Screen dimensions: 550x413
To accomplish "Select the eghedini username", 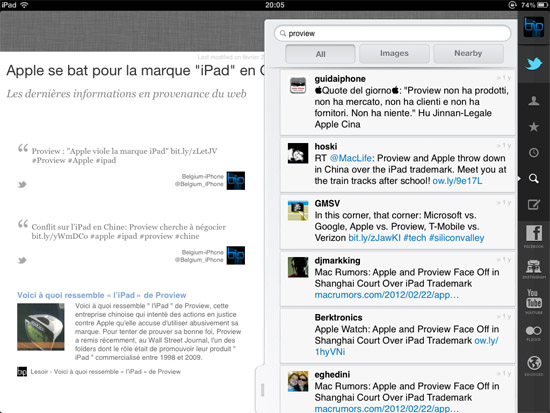I will point(332,375).
